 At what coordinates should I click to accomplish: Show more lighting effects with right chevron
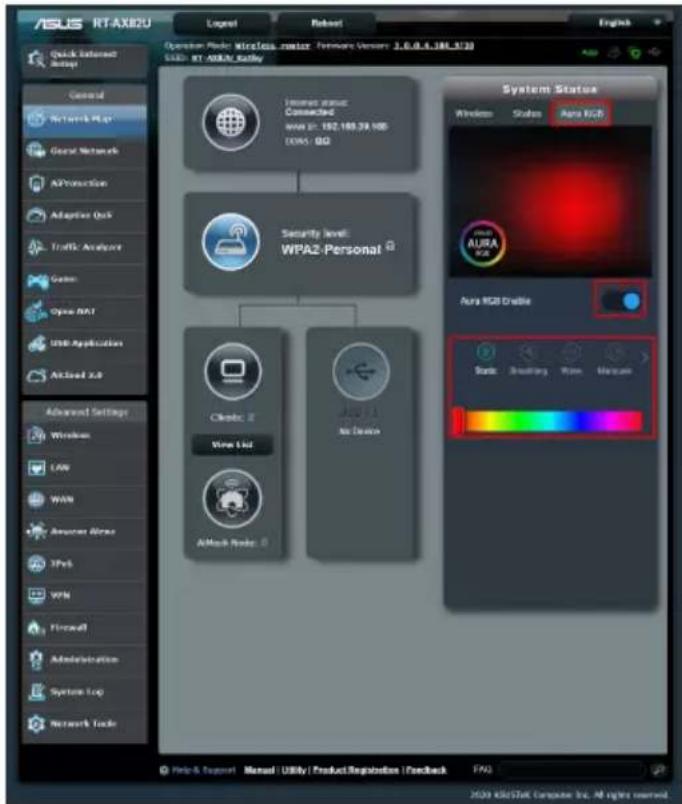[645, 357]
